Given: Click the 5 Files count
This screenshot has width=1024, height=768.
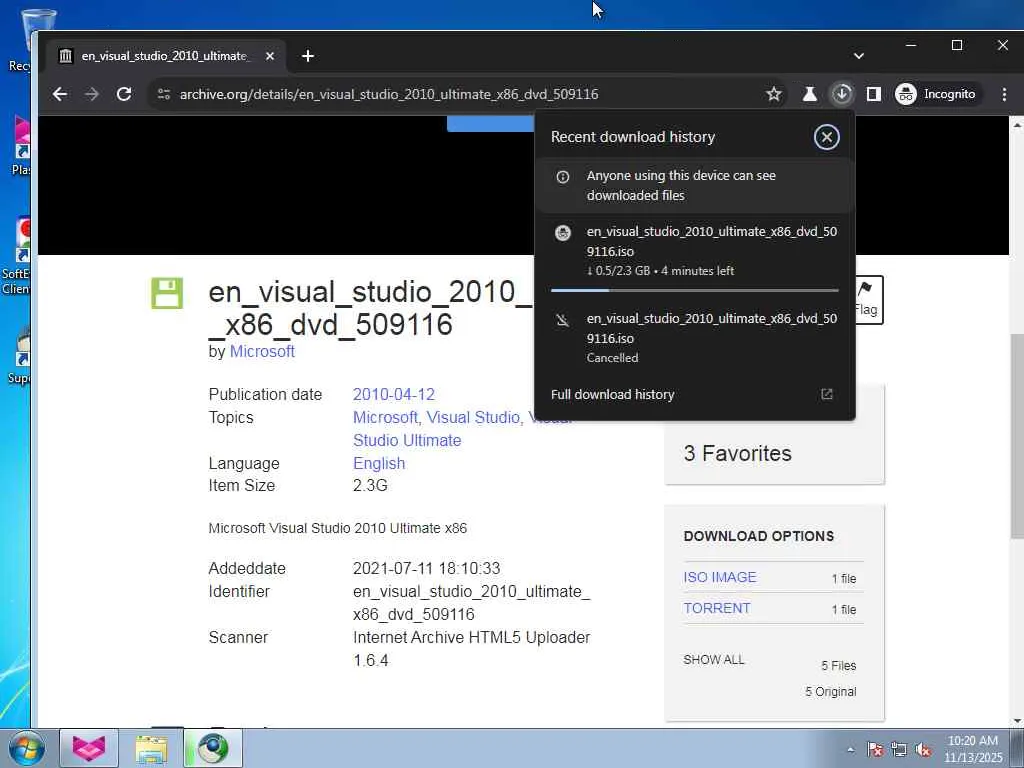Looking at the screenshot, I should coord(839,665).
